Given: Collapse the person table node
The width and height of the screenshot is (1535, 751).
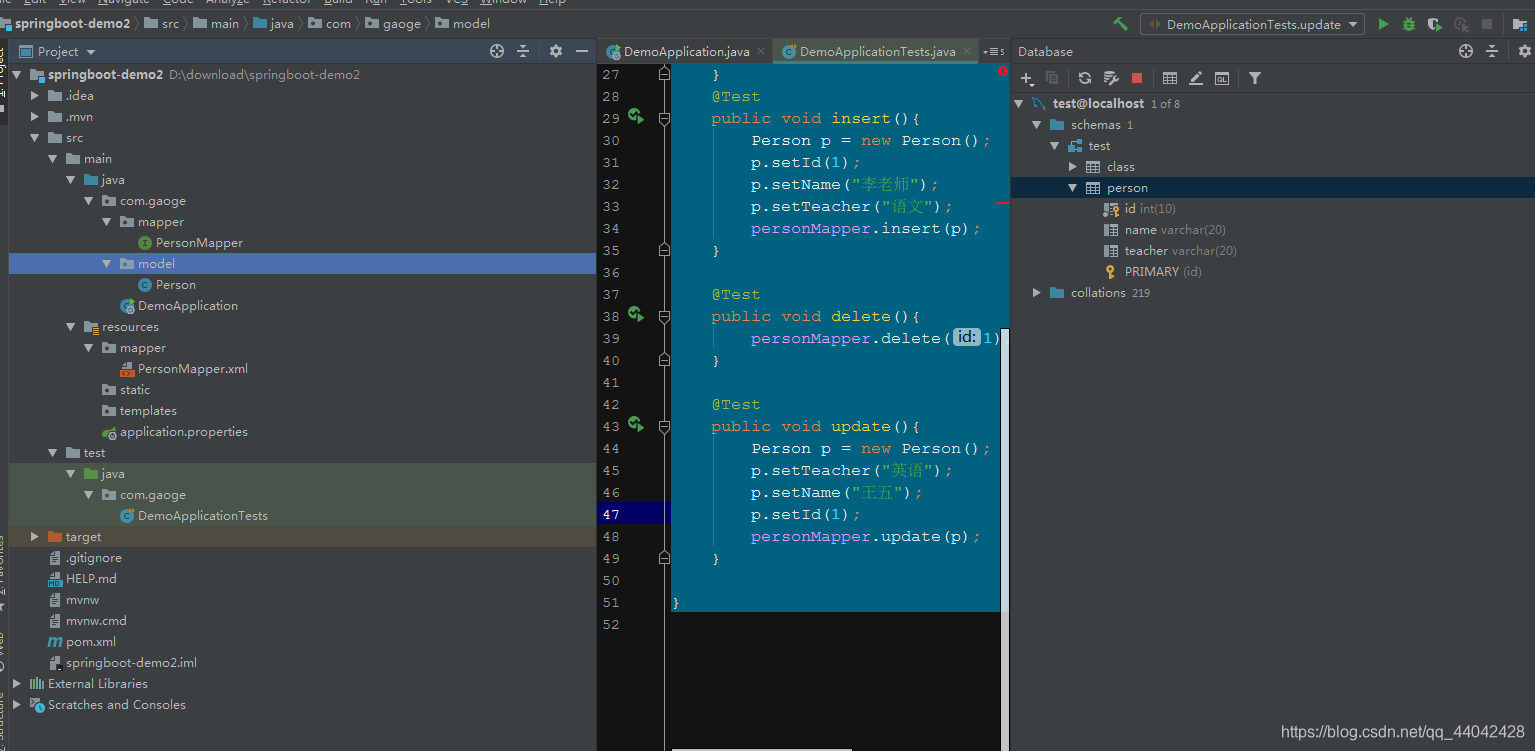Looking at the screenshot, I should (1073, 188).
